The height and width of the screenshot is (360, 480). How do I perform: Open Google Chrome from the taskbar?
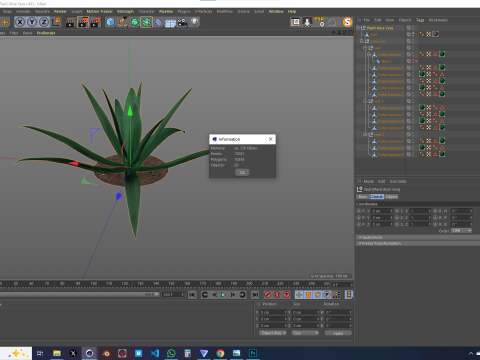220,353
